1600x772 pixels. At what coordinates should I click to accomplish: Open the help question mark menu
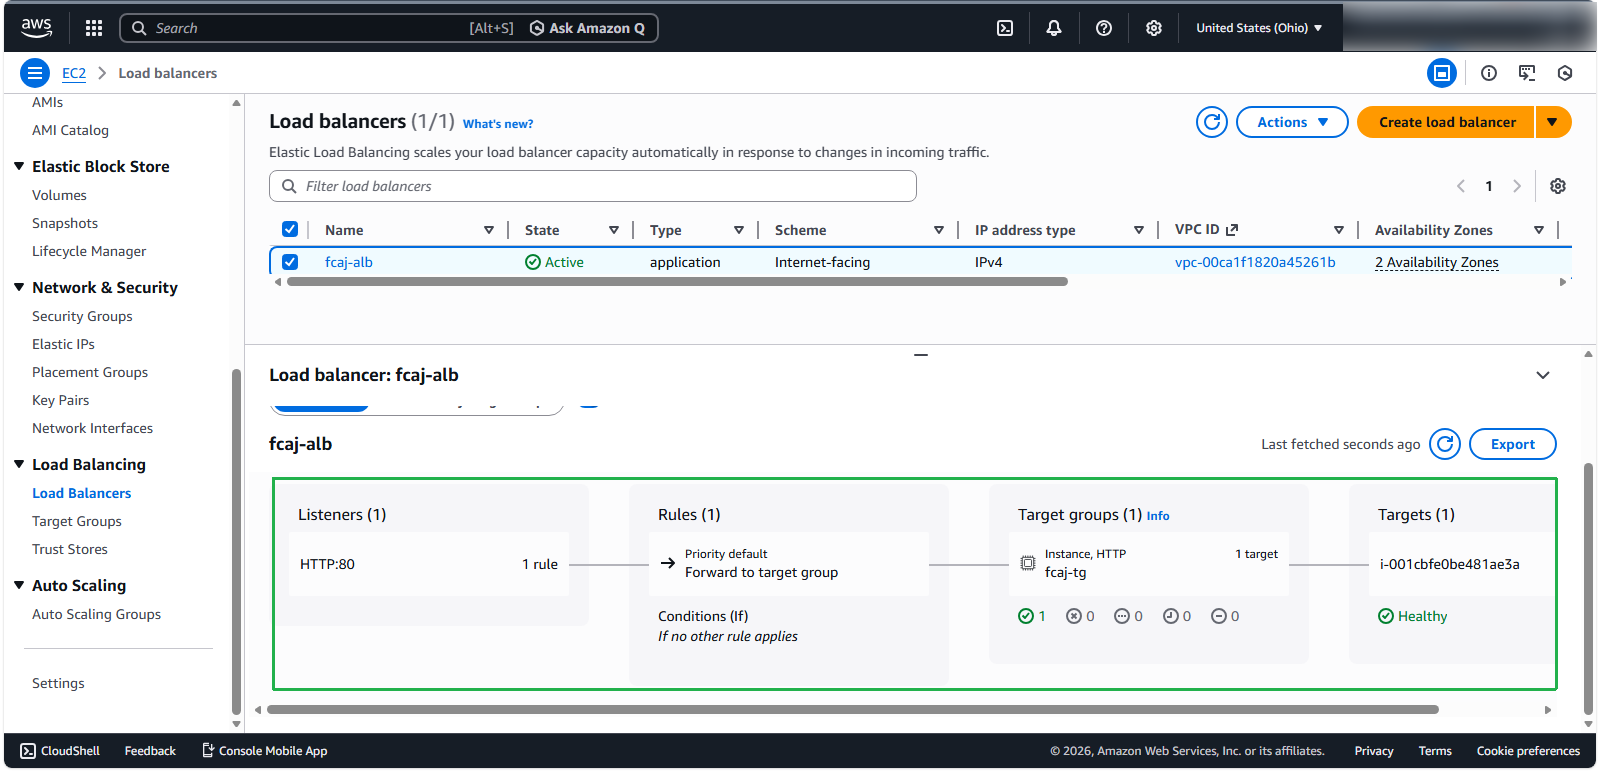click(x=1104, y=28)
